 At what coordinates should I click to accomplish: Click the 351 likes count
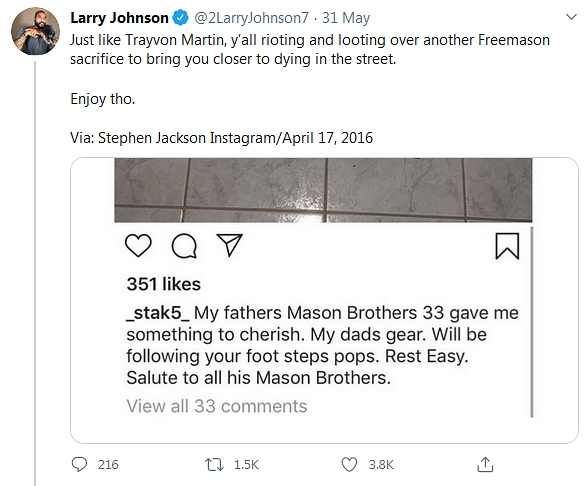(x=164, y=284)
